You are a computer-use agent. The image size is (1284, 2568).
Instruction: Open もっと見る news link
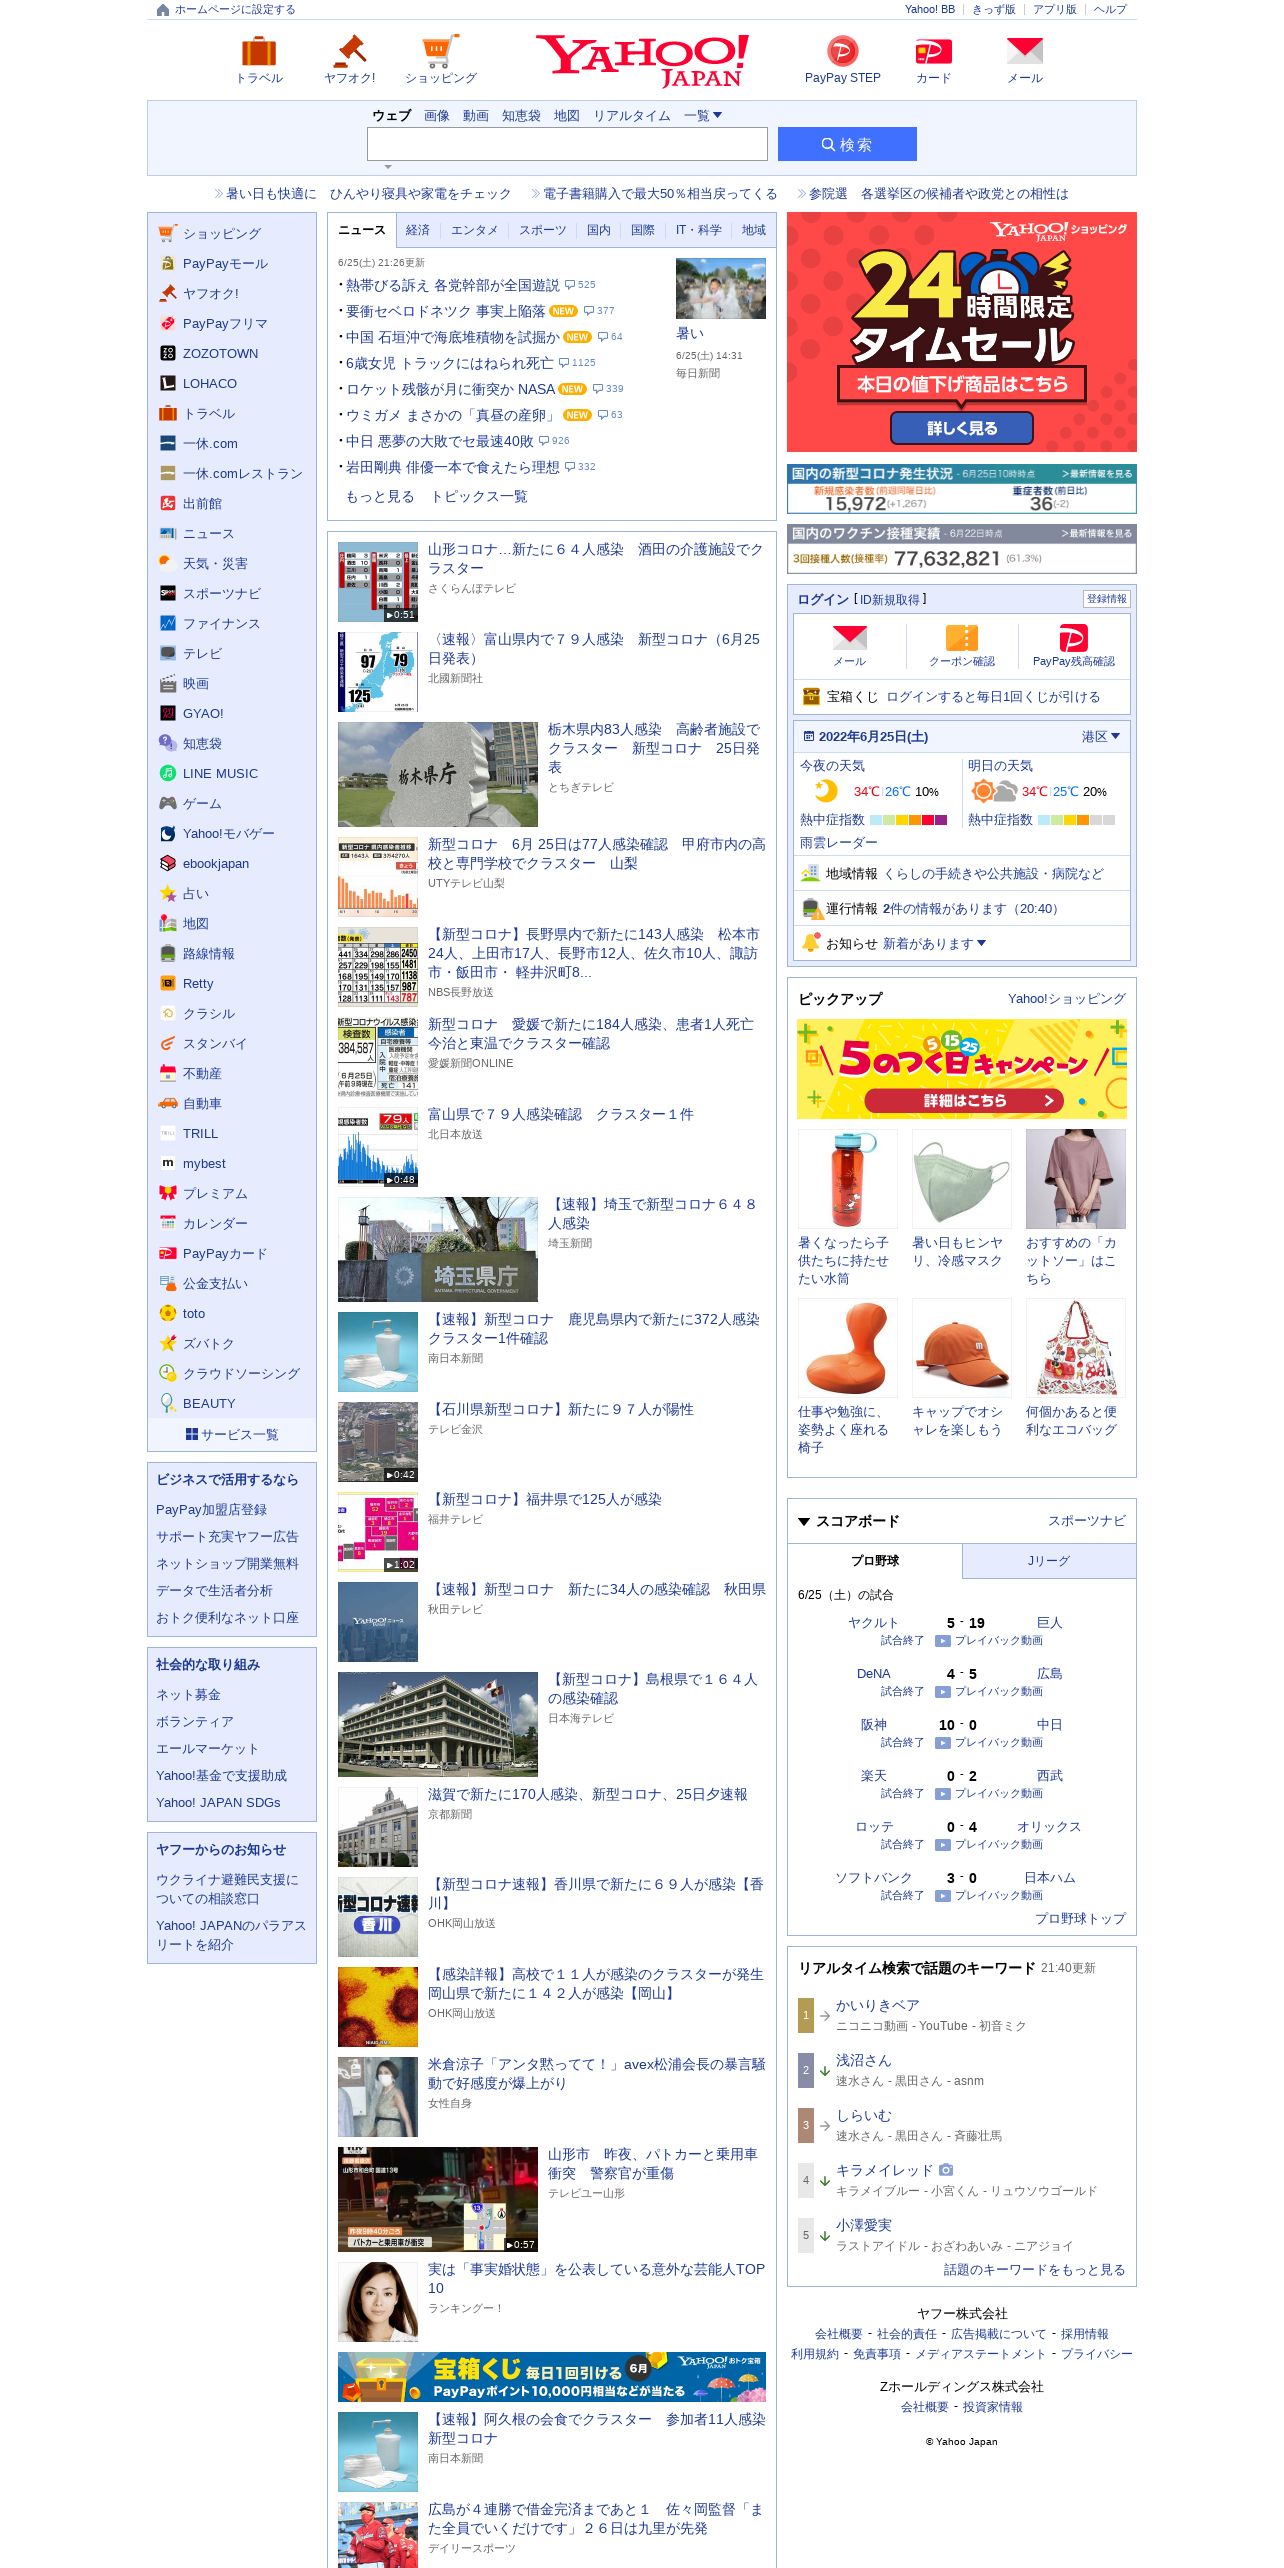[x=380, y=497]
